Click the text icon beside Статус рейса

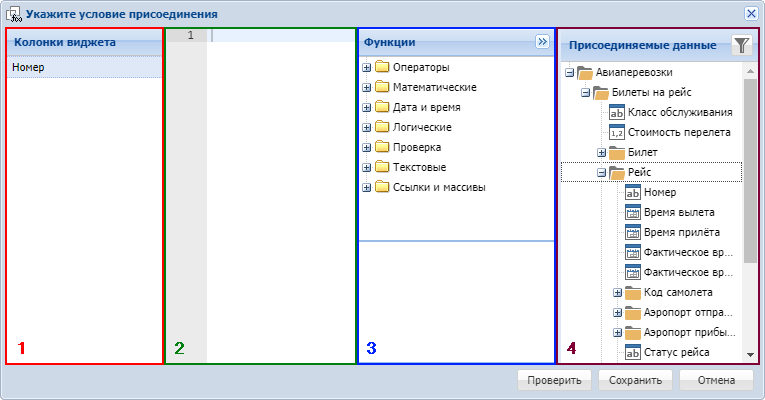[632, 352]
